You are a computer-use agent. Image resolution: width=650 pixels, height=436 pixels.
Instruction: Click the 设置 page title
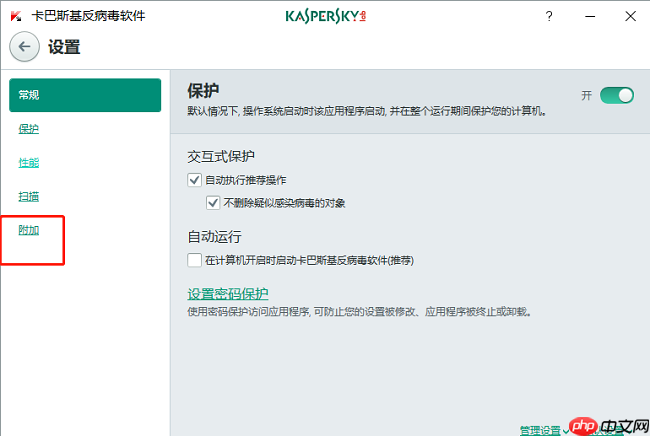[64, 47]
